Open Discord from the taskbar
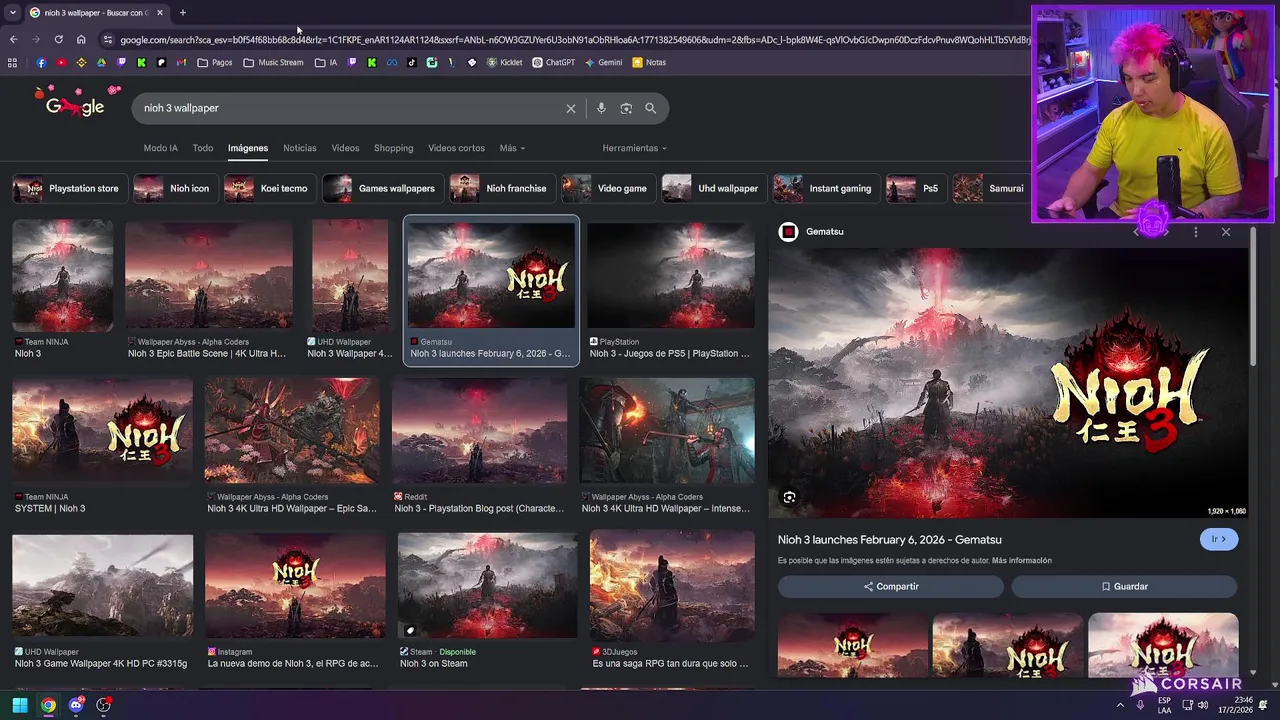The width and height of the screenshot is (1280, 720). click(76, 705)
